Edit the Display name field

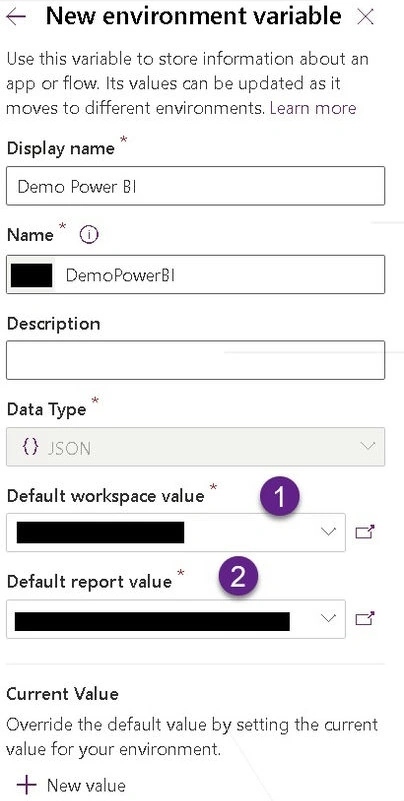click(195, 186)
